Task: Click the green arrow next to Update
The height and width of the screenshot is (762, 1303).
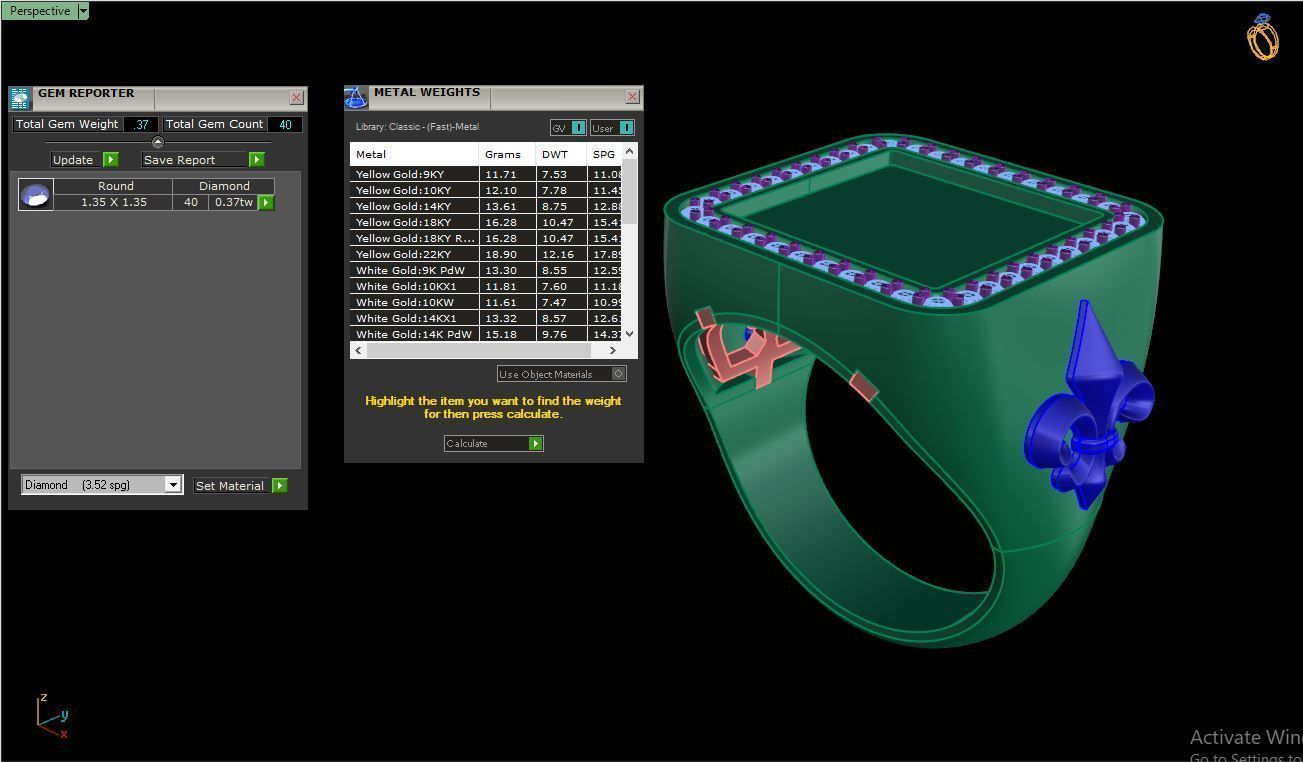Action: point(111,160)
